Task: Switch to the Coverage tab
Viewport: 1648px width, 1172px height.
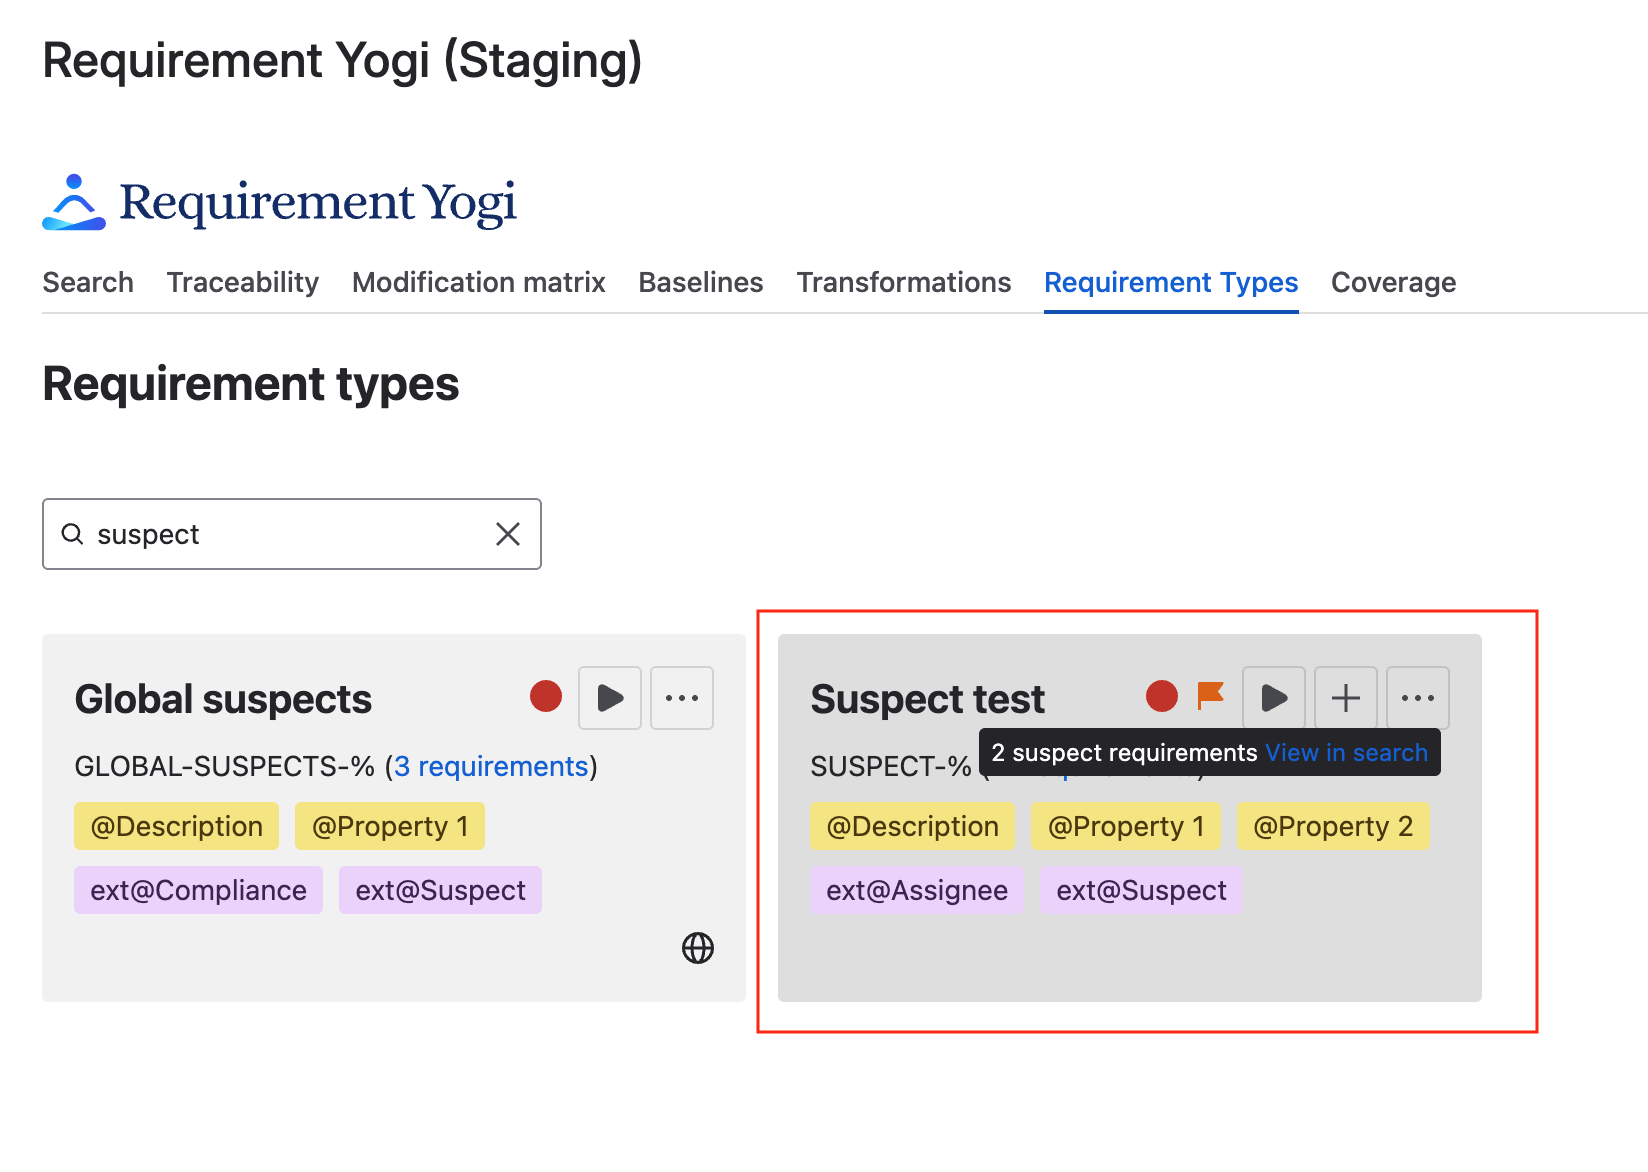Action: 1393,283
